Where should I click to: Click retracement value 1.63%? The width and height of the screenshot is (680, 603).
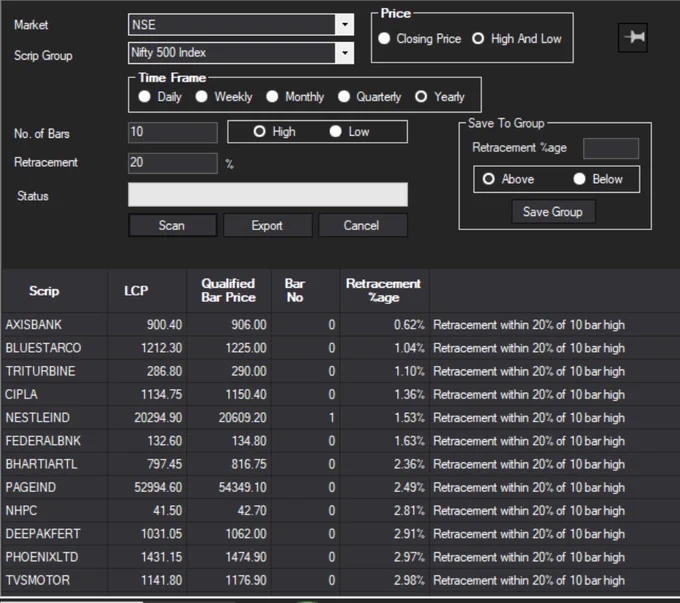pyautogui.click(x=409, y=441)
